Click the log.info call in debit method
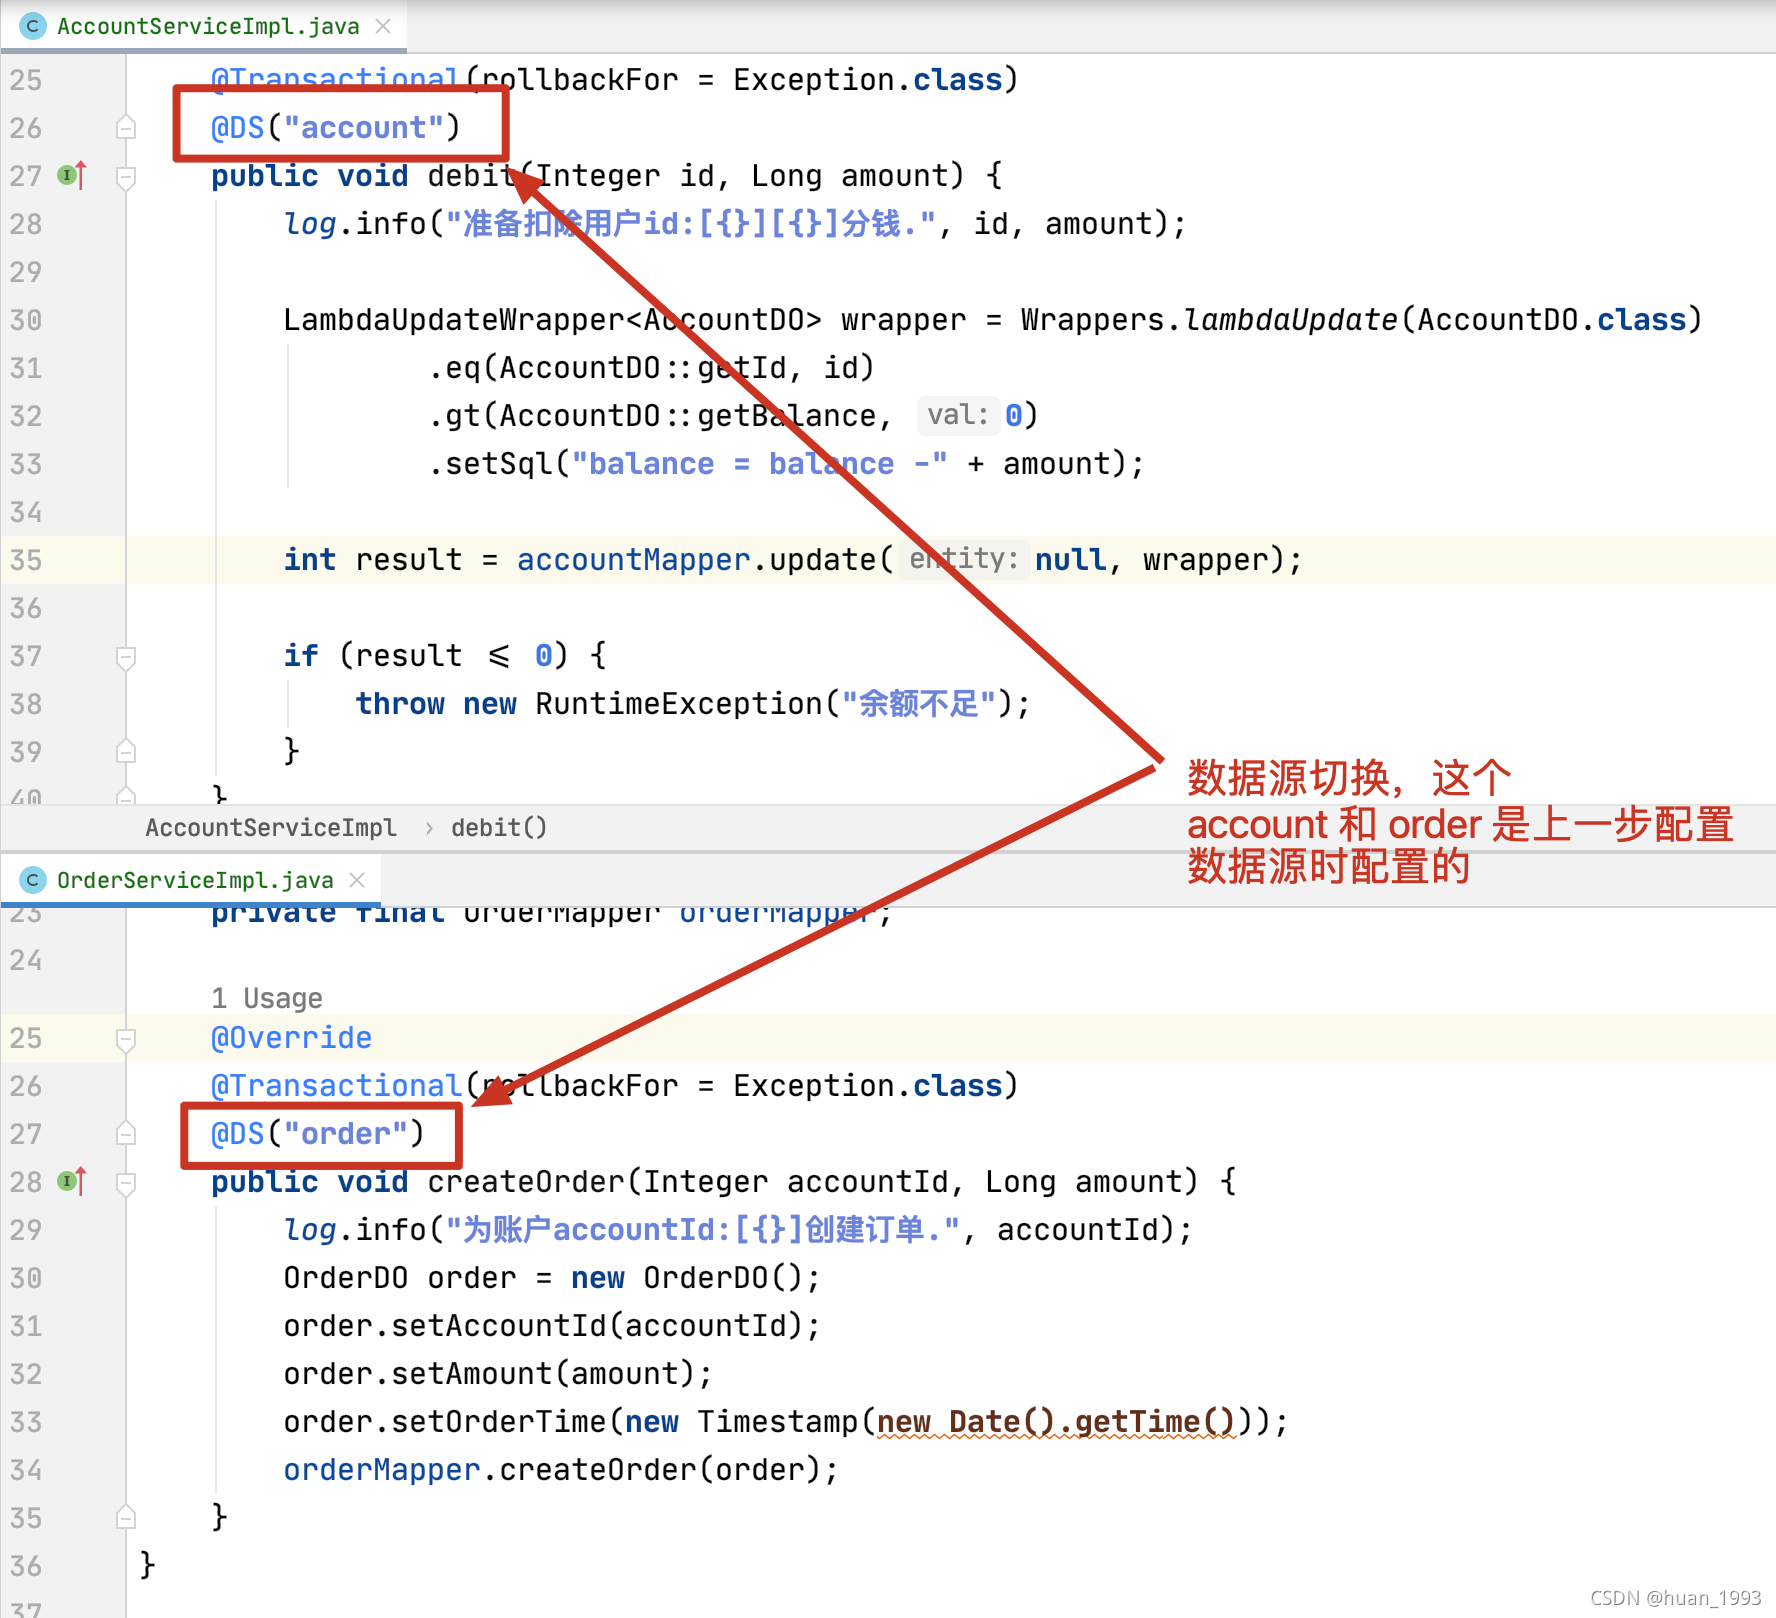The image size is (1776, 1618). coord(734,224)
